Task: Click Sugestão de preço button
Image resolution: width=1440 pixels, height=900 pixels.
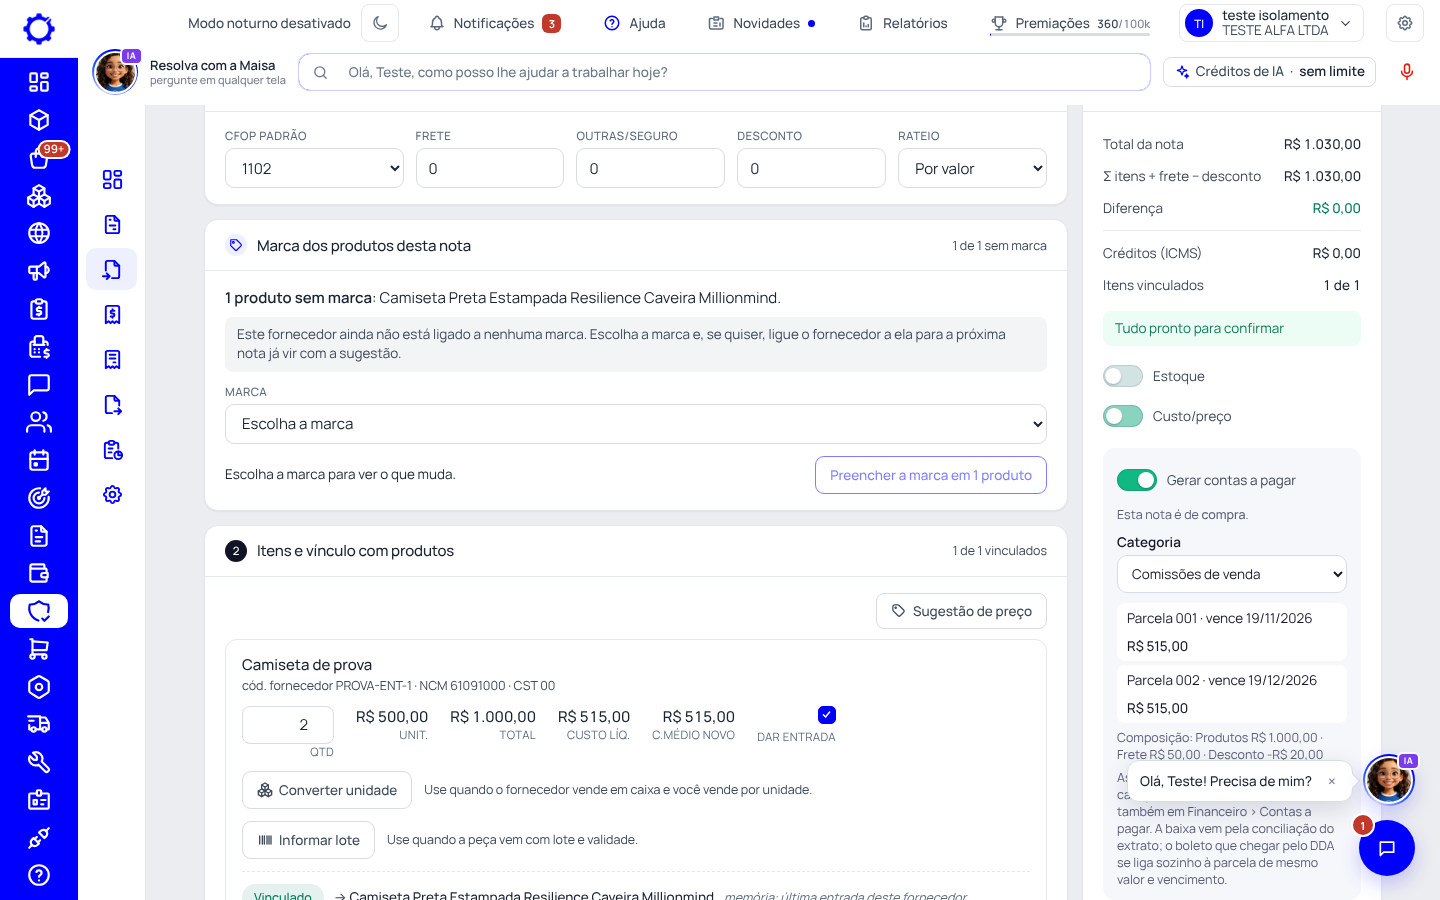Action: point(961,611)
